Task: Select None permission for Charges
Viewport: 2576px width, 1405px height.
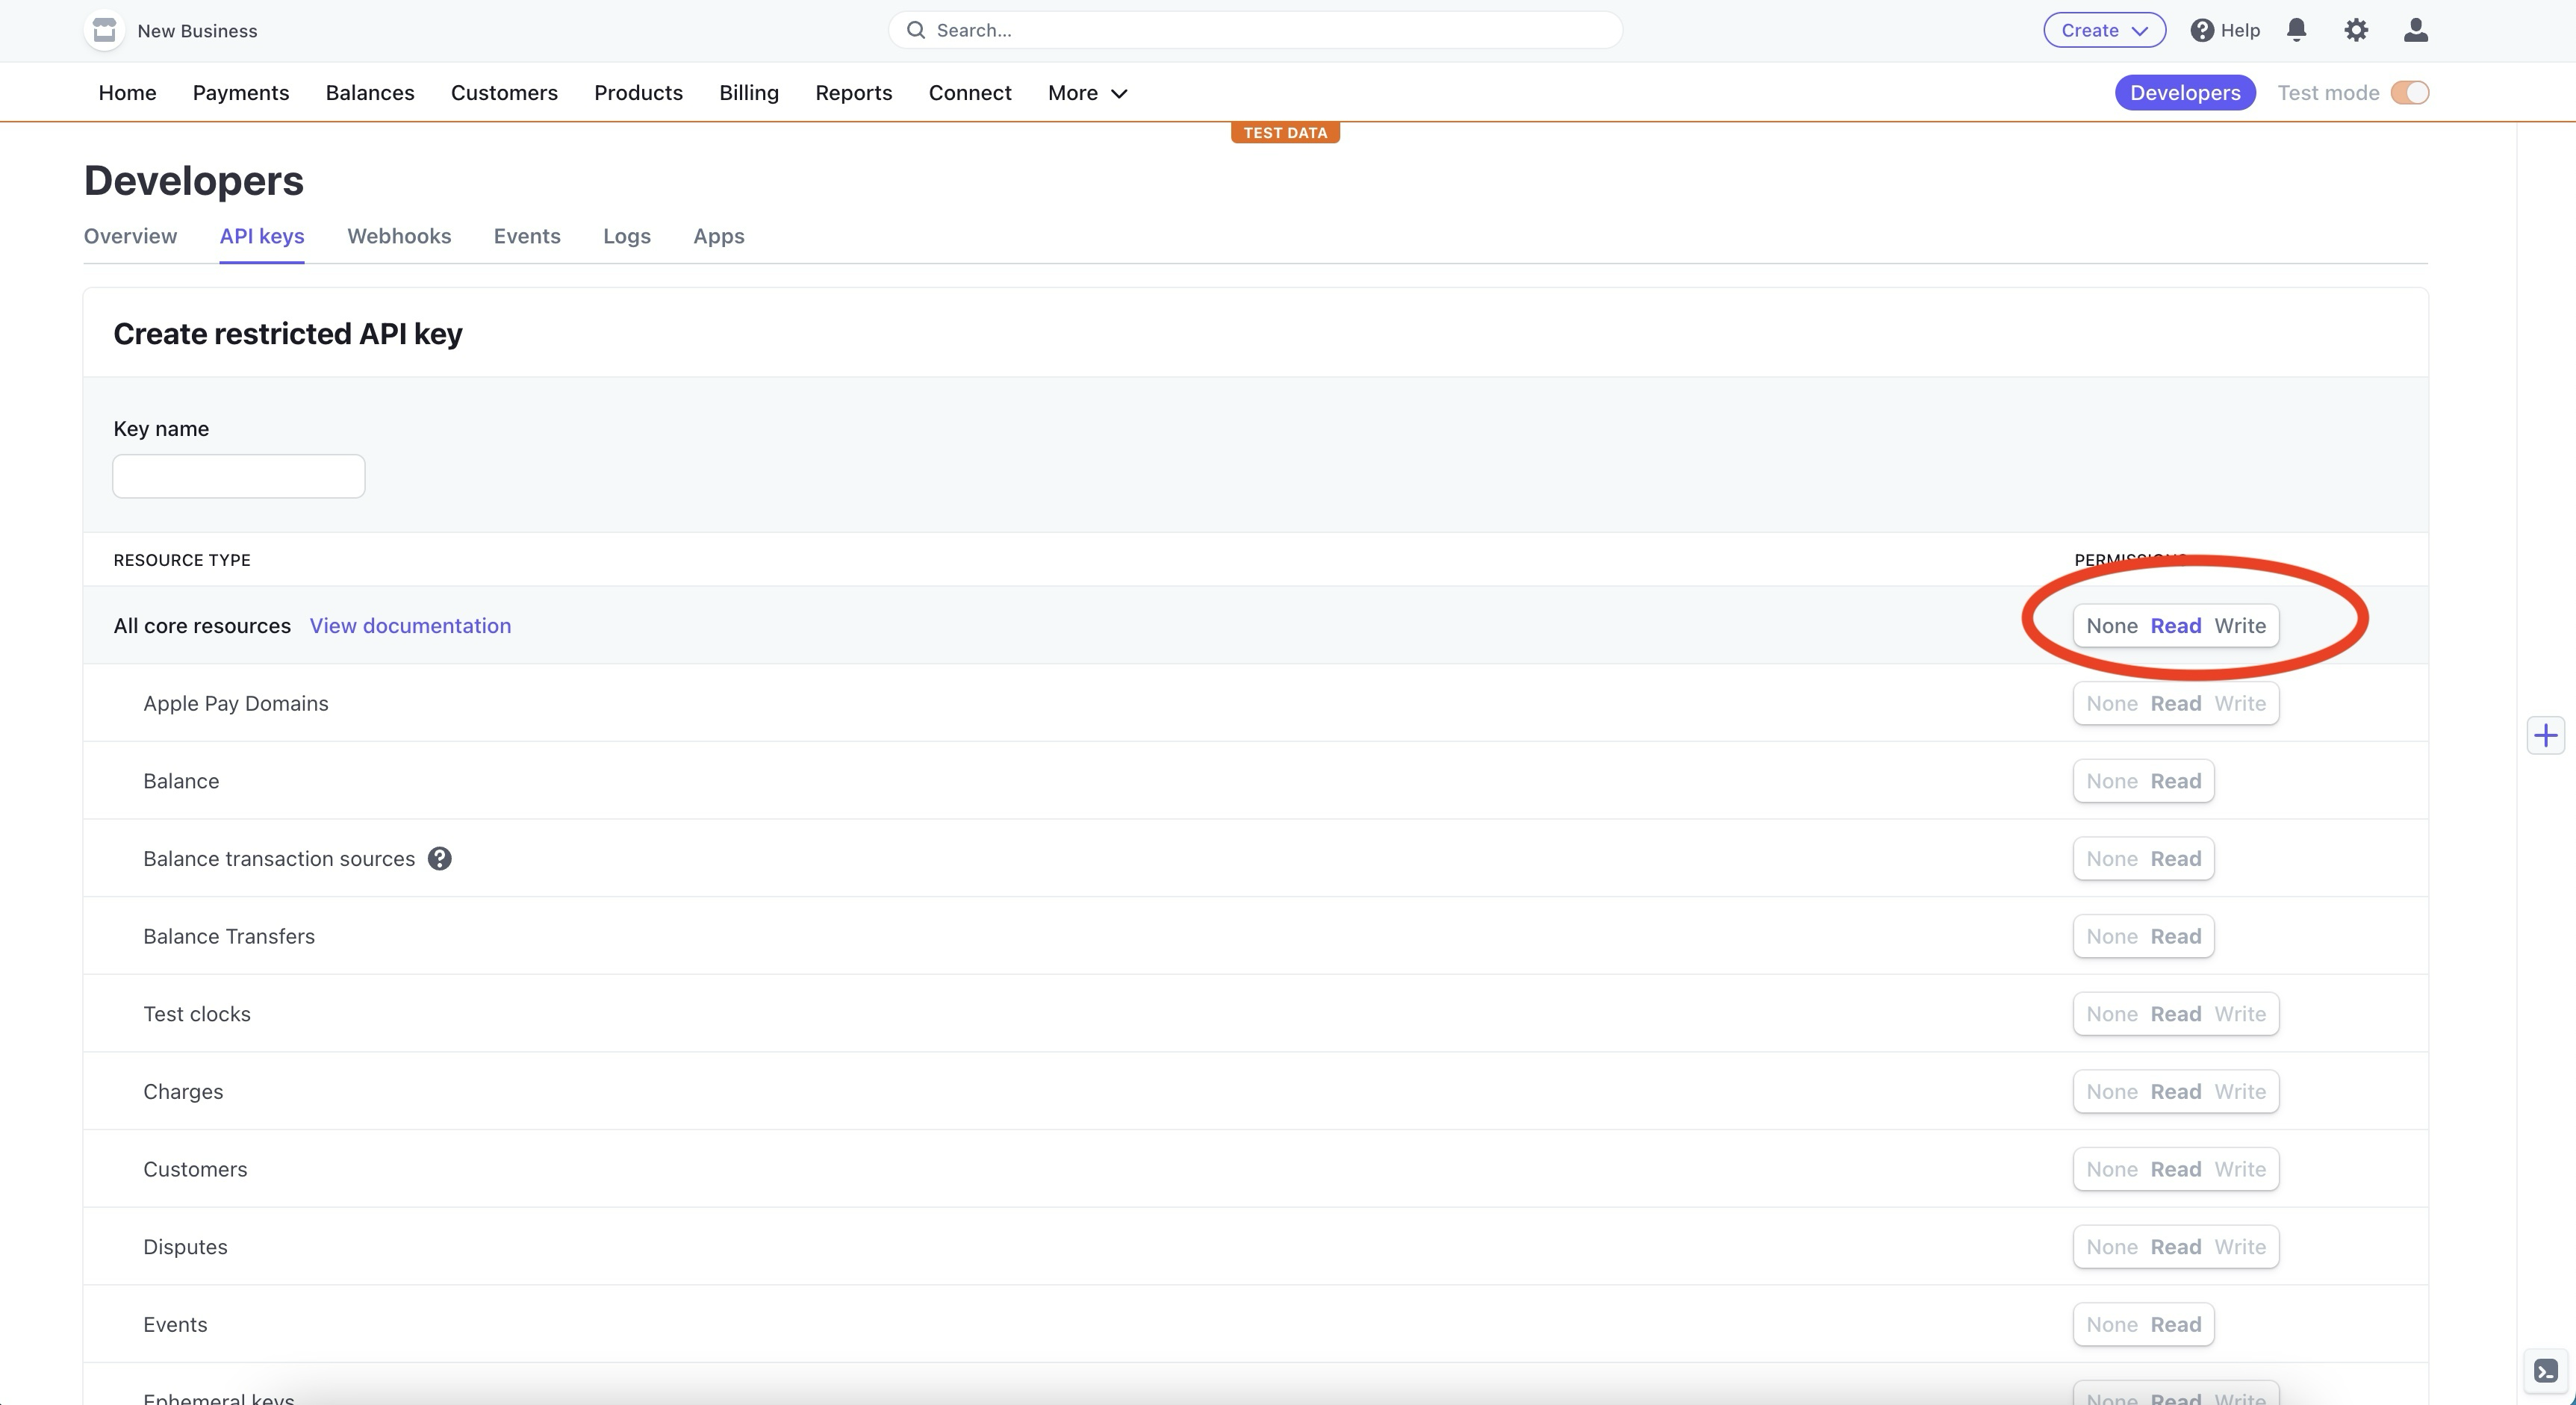Action: (2112, 1091)
